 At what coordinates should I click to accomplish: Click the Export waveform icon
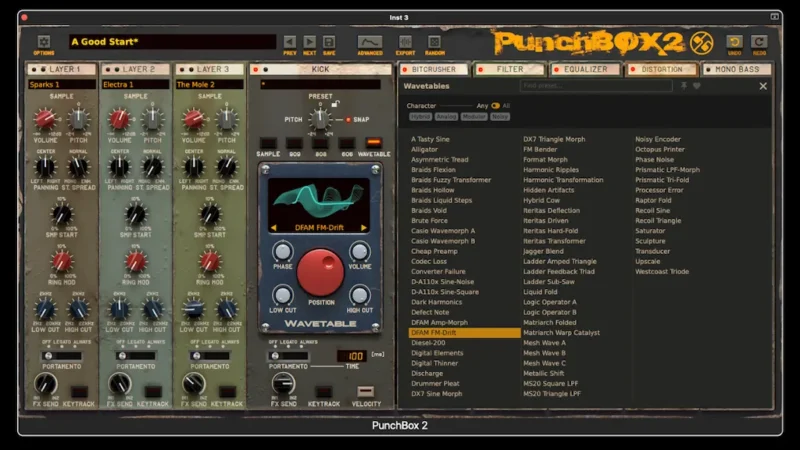point(405,42)
